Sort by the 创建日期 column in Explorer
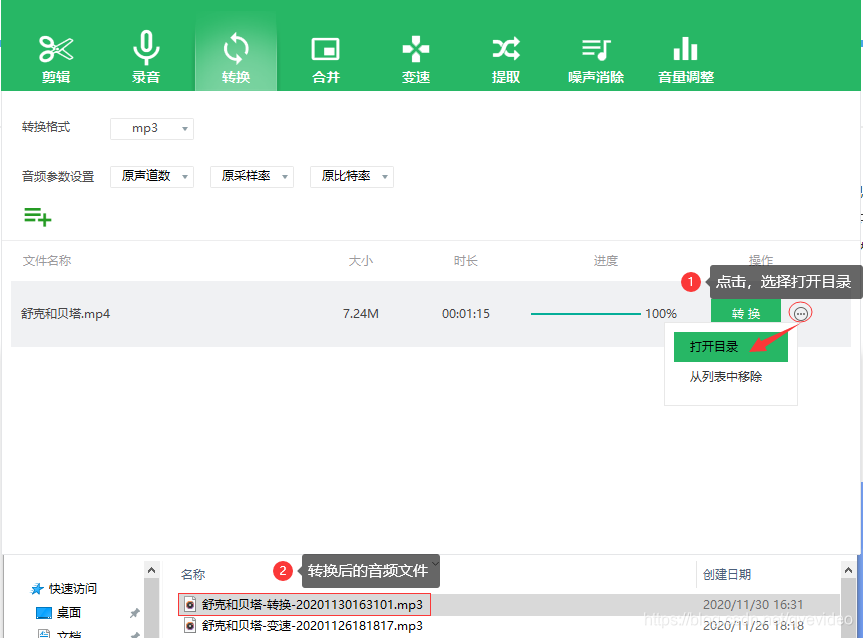Image resolution: width=863 pixels, height=638 pixels. (x=727, y=575)
